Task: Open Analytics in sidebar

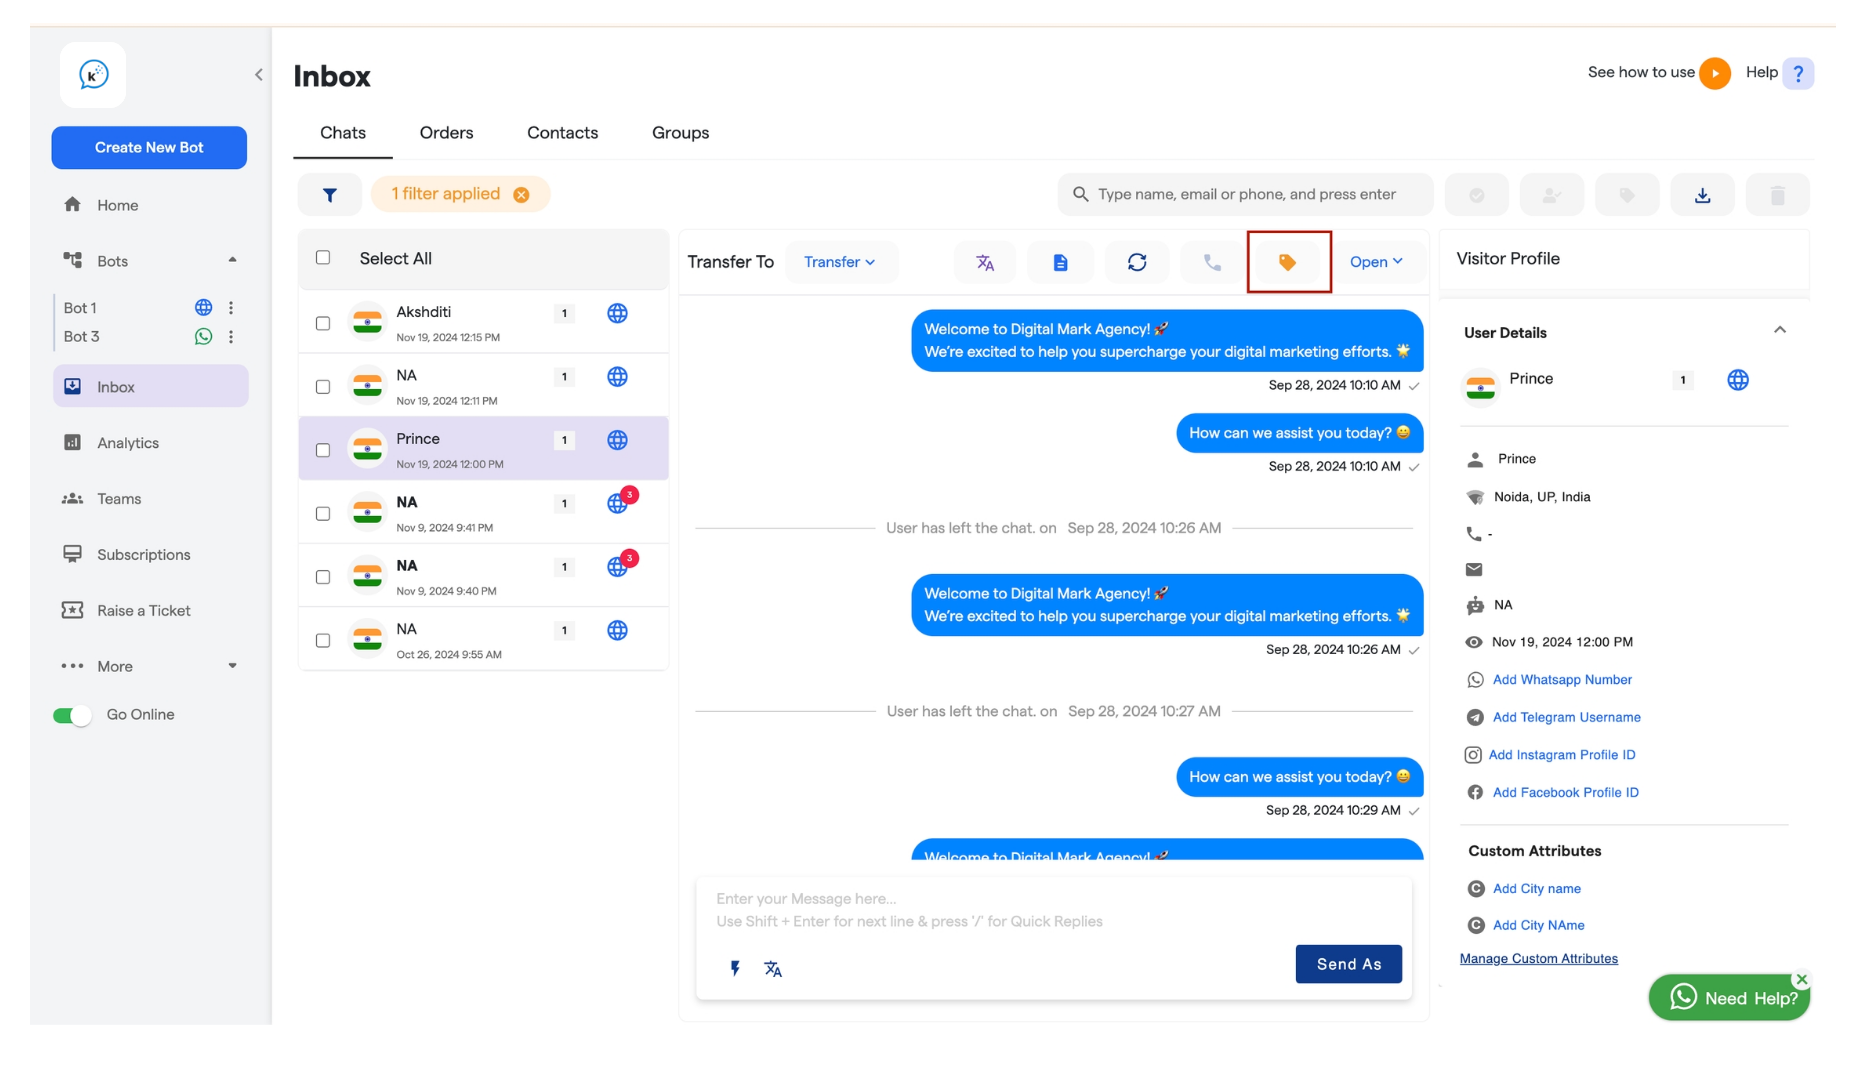Action: point(150,443)
